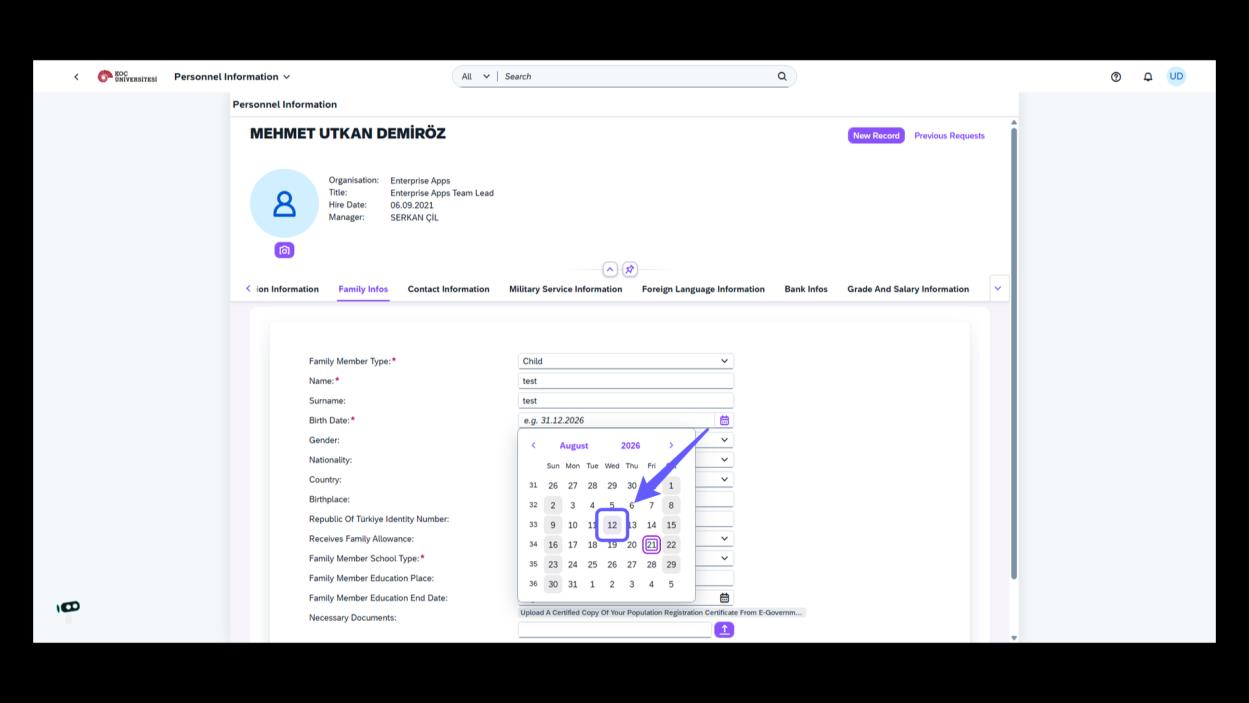Pick August 1 in the calendar
The image size is (1249, 703).
click(671, 486)
